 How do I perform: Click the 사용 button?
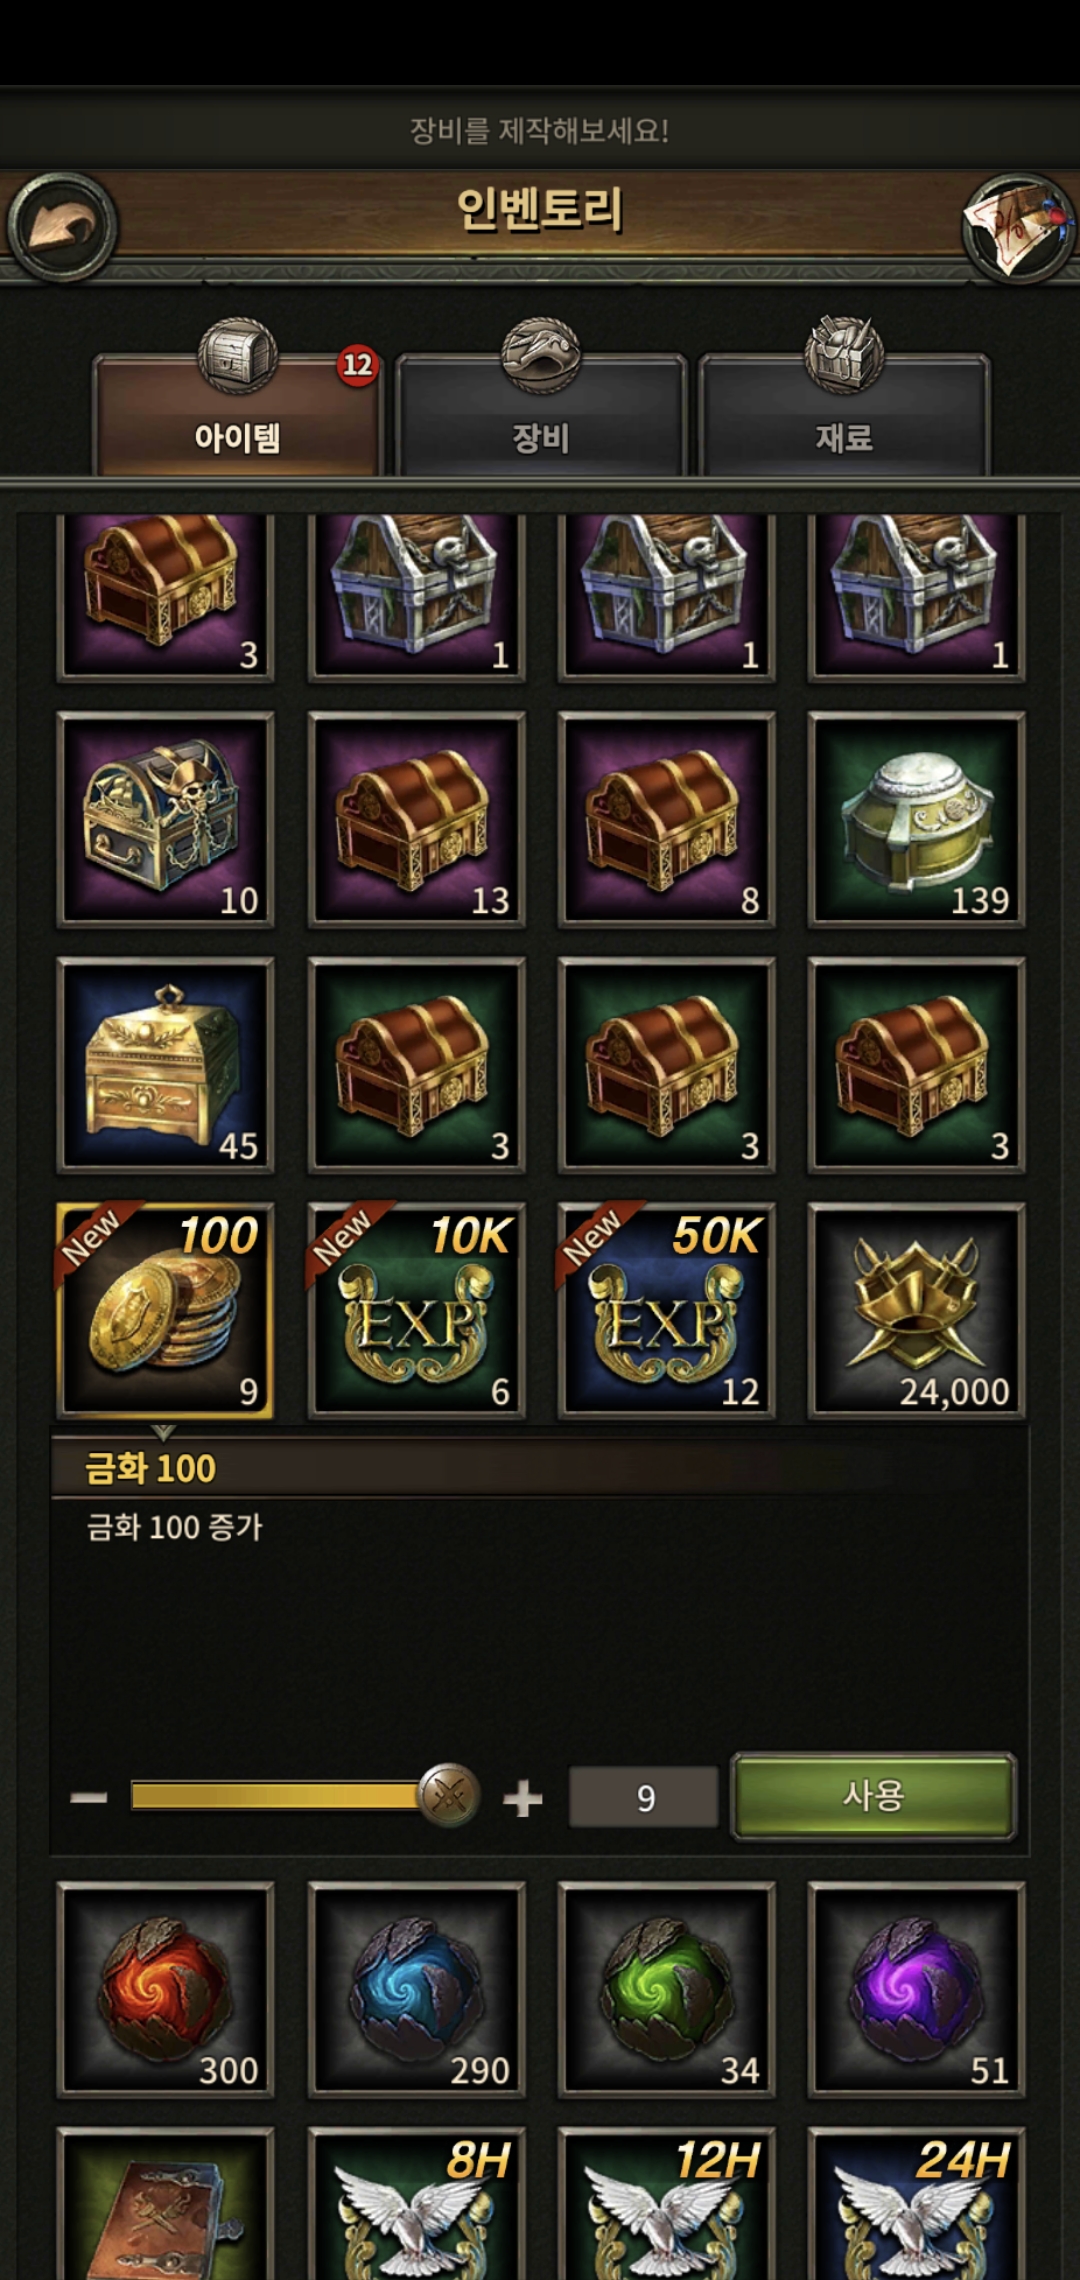874,1796
